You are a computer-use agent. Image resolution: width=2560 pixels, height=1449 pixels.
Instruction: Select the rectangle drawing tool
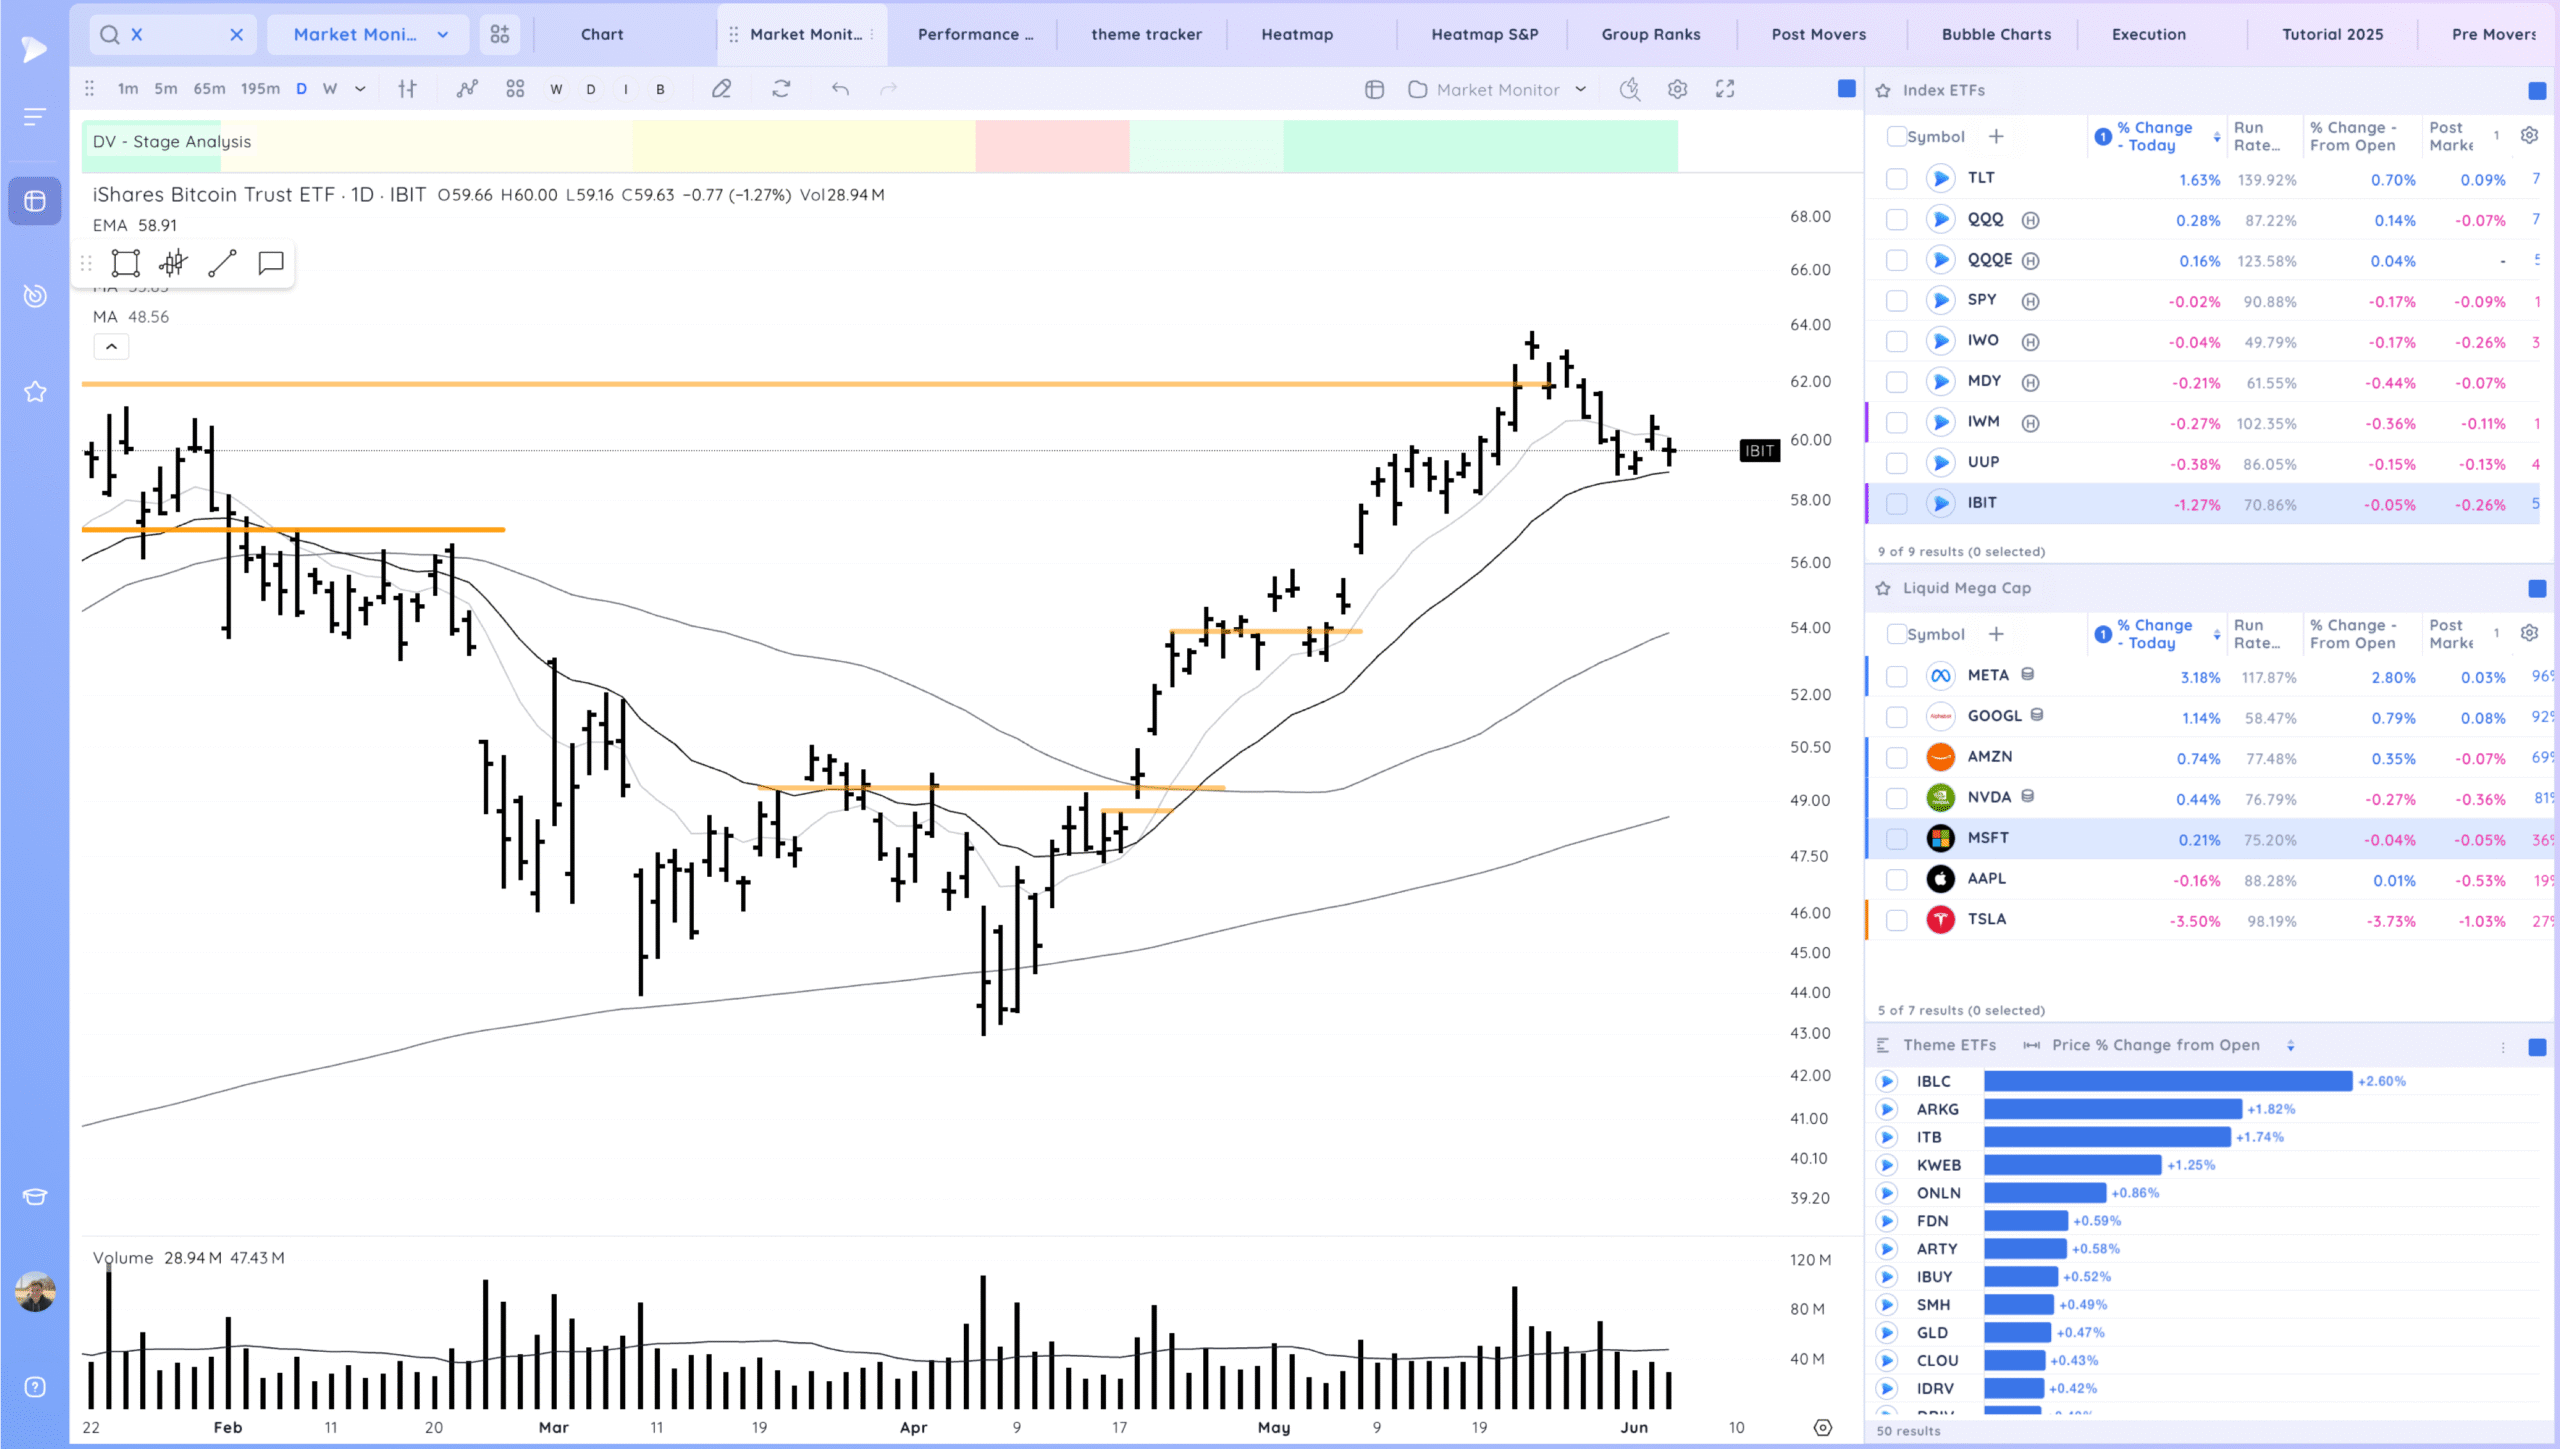pos(126,263)
